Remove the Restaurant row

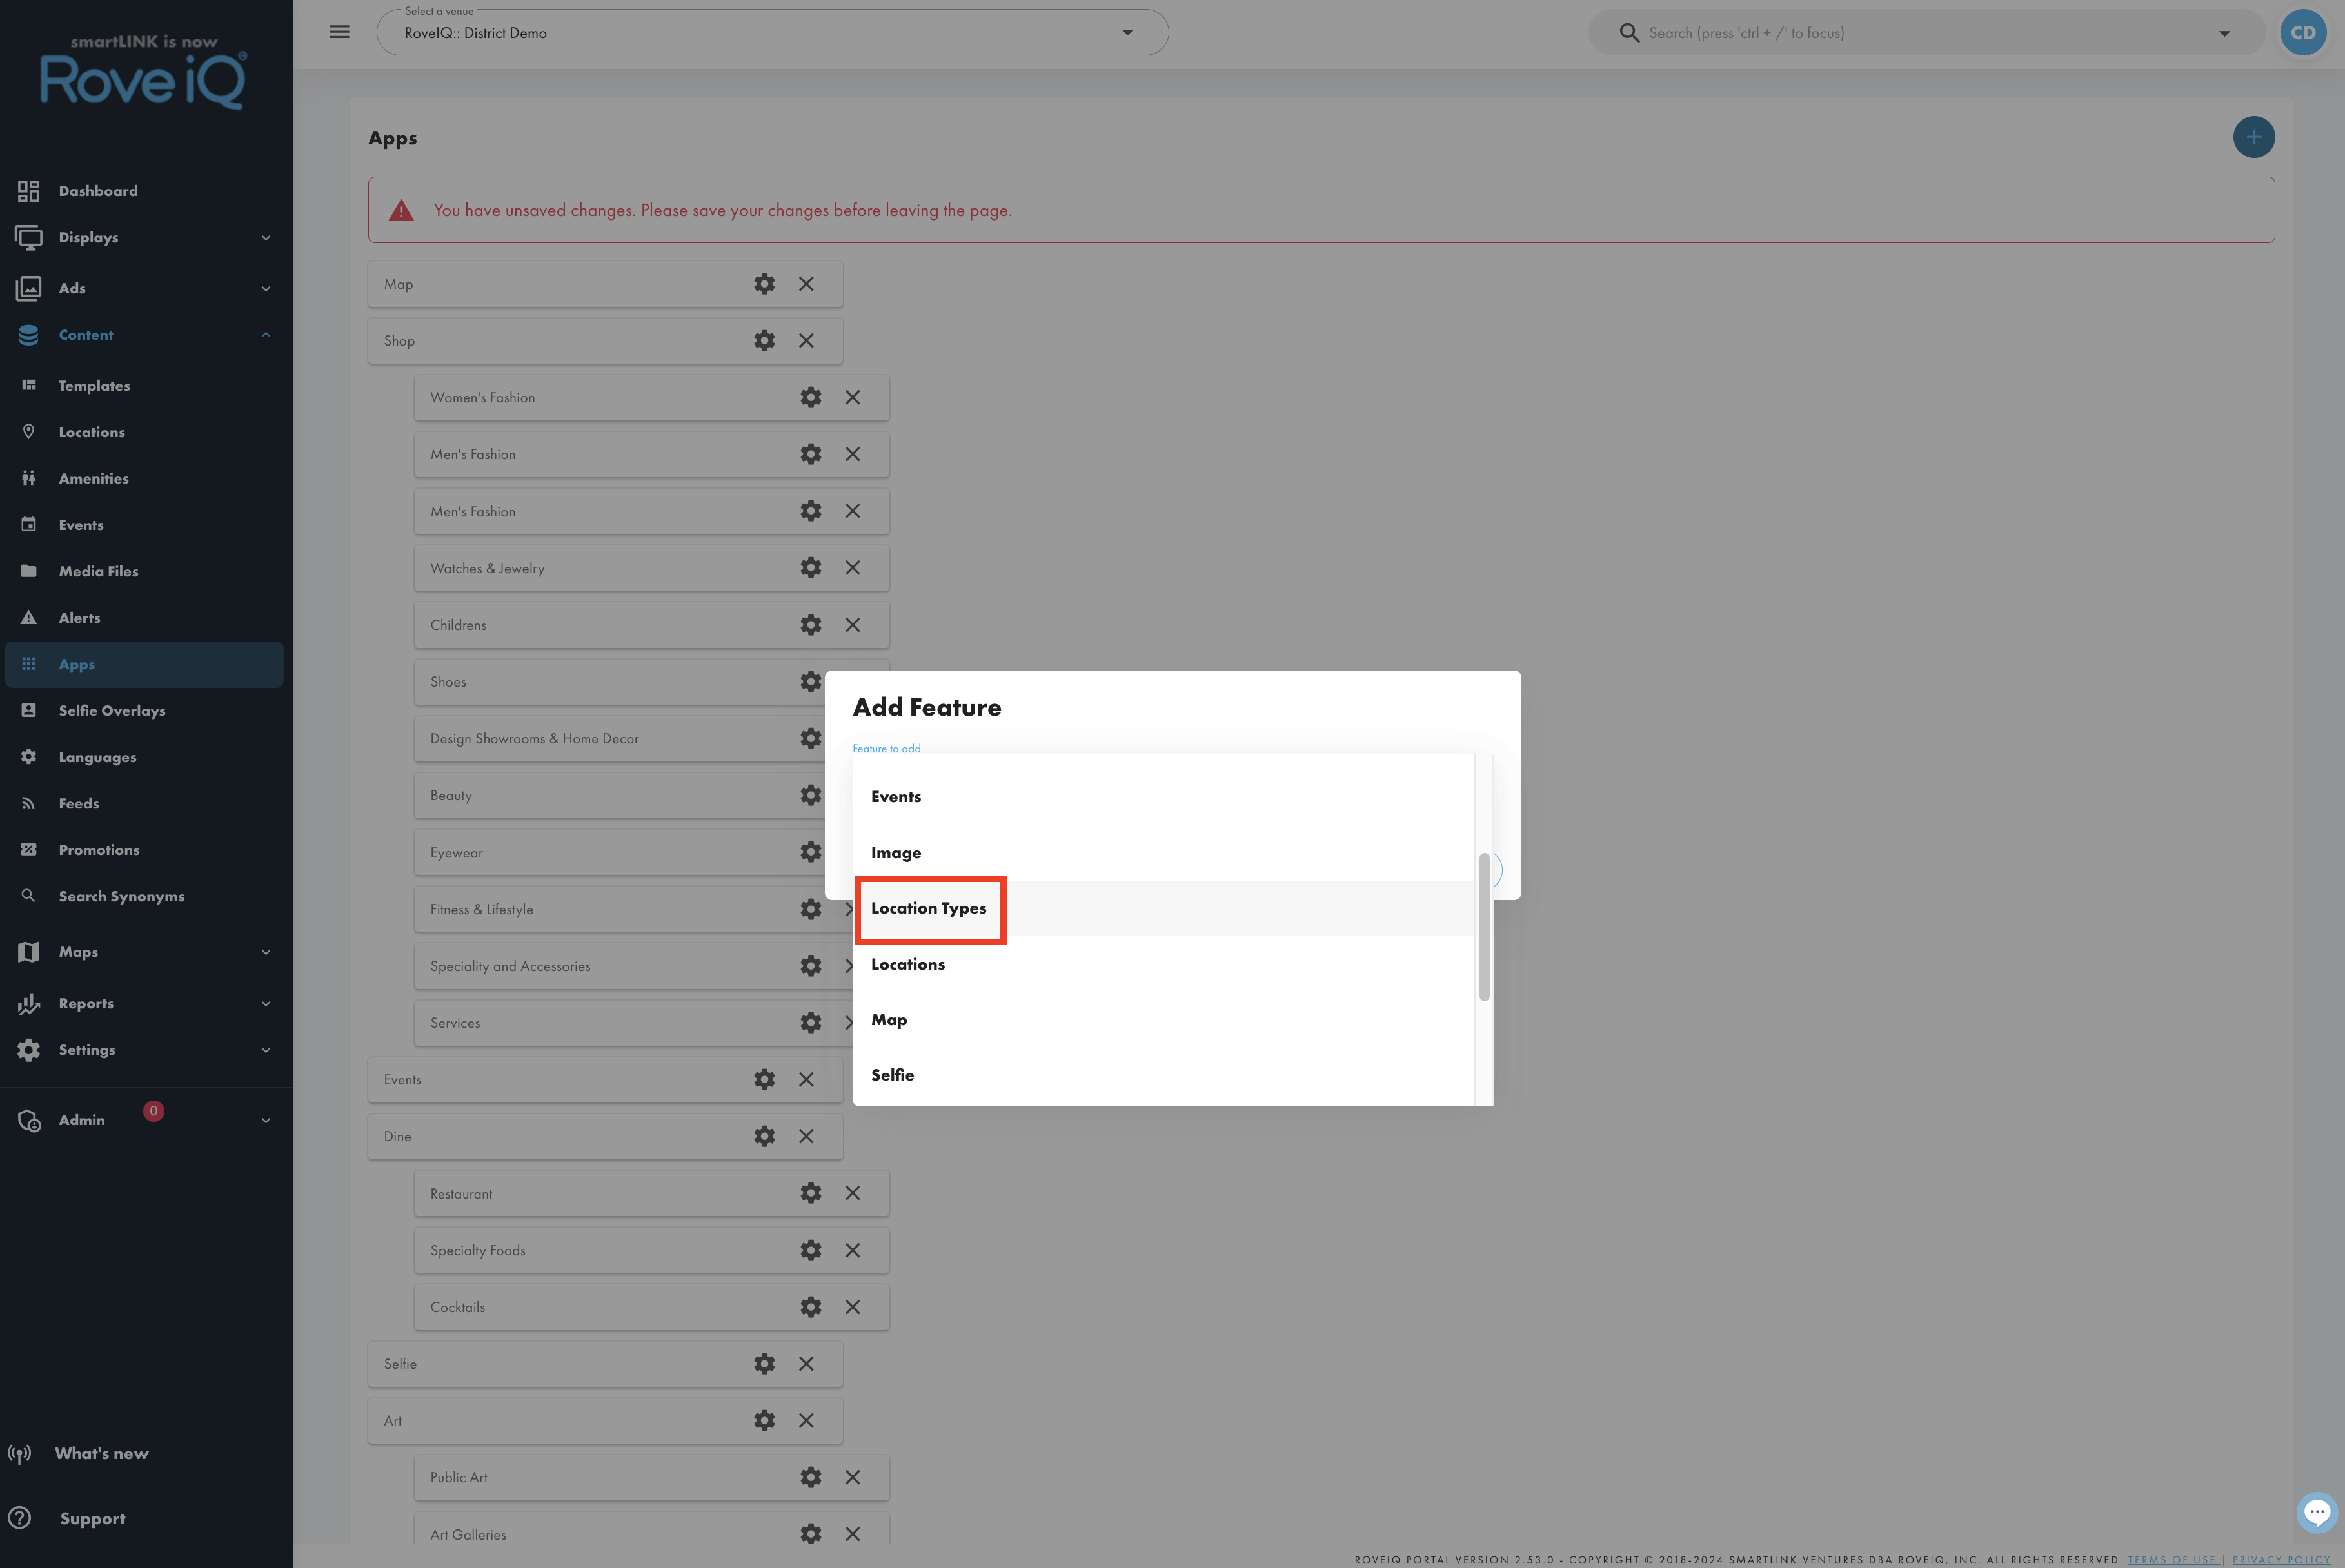pos(852,1193)
